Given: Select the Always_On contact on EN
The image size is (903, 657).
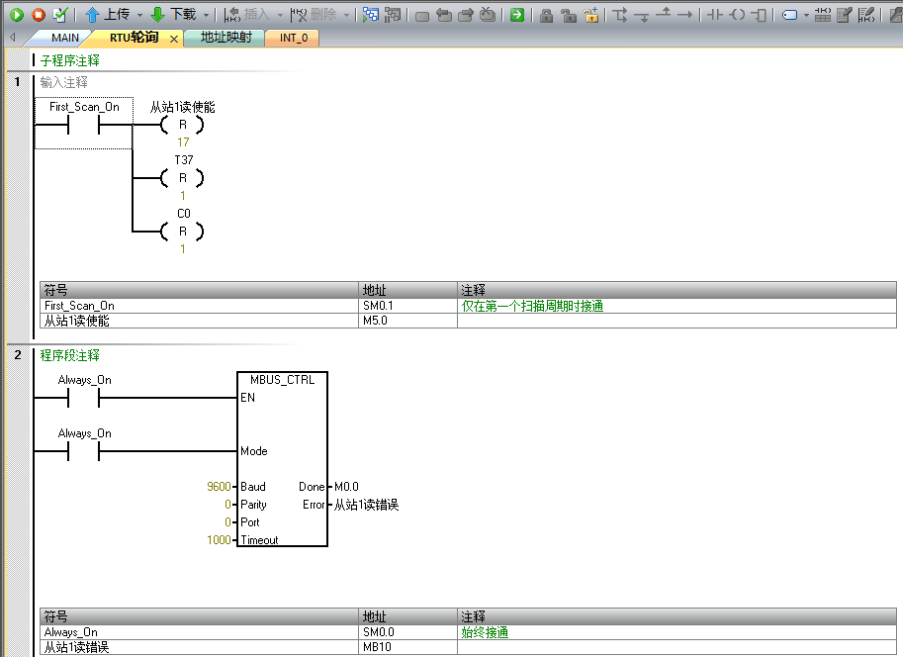Looking at the screenshot, I should tap(84, 397).
